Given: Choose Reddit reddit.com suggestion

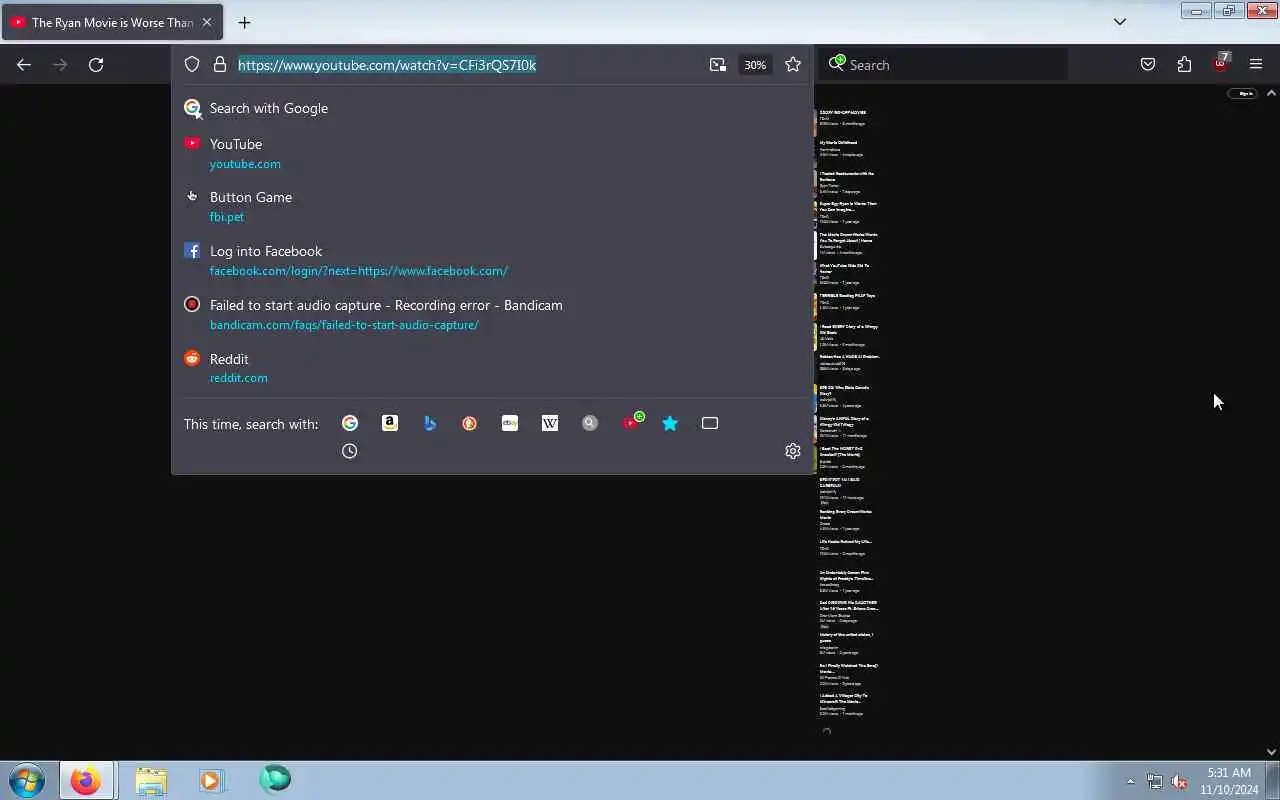Looking at the screenshot, I should [493, 368].
